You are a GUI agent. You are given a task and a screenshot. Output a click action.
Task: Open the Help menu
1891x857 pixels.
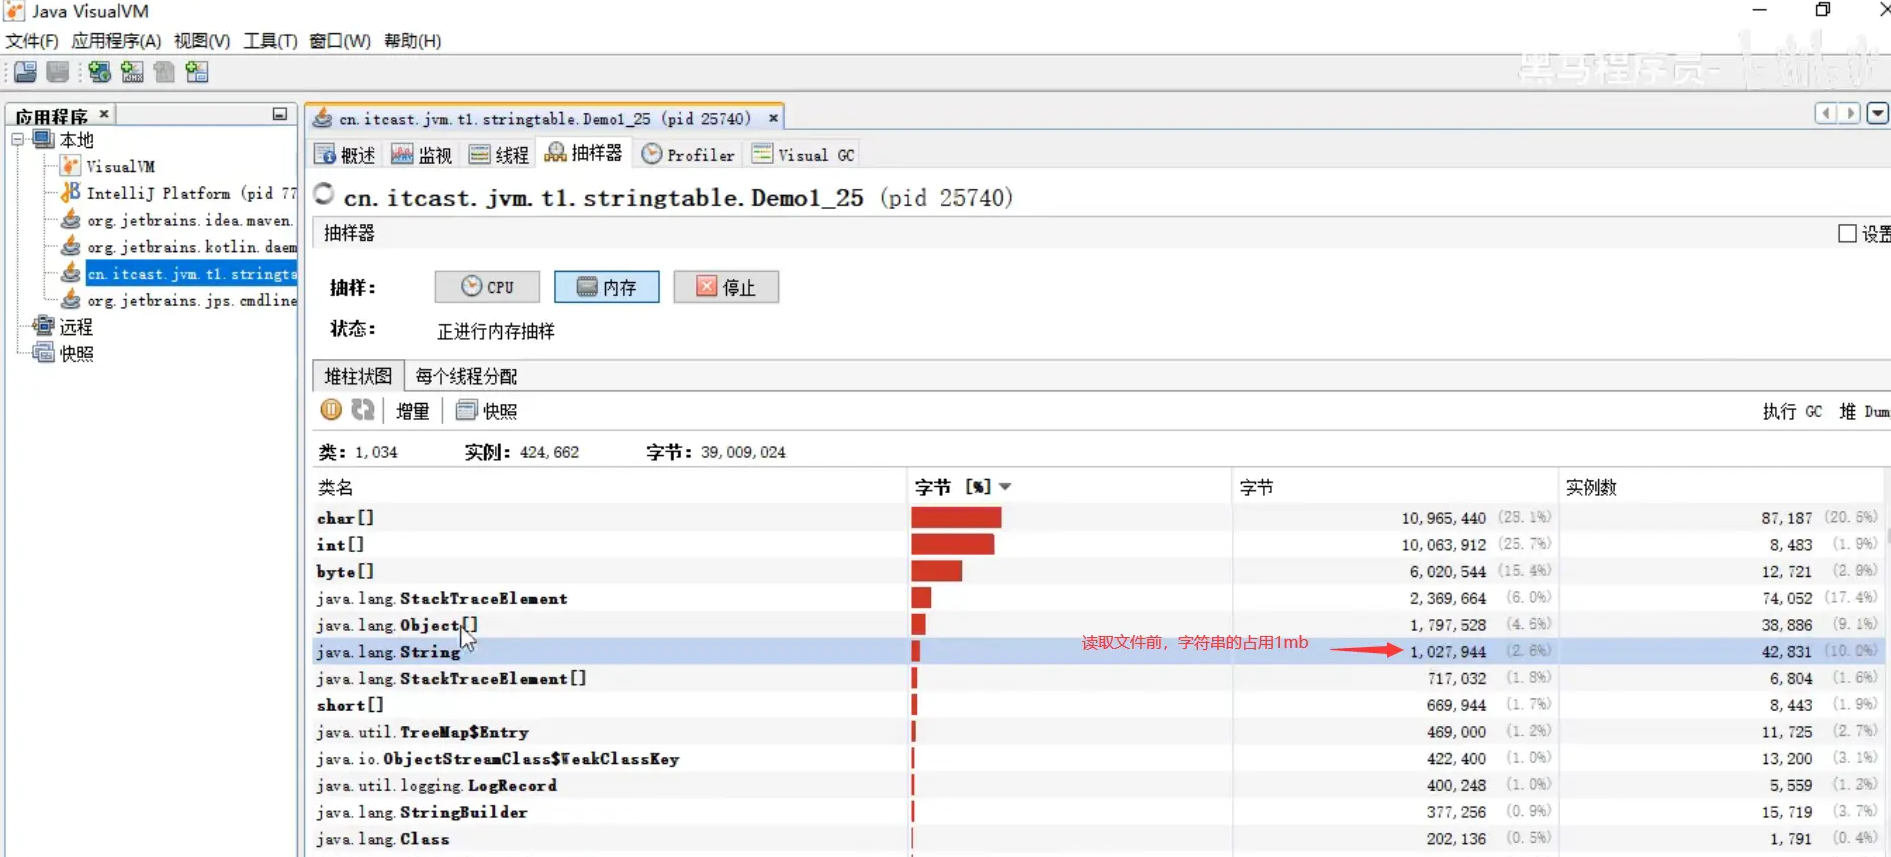click(x=413, y=41)
